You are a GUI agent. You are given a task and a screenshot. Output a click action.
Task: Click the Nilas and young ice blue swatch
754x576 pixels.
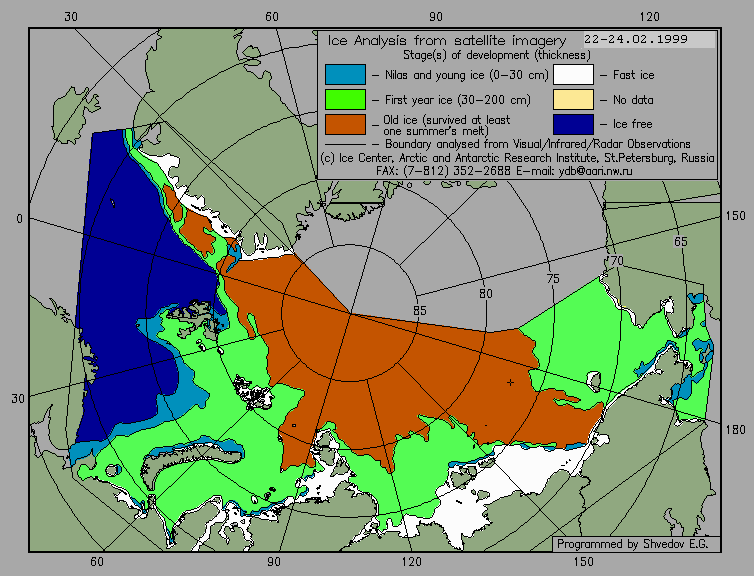click(x=345, y=75)
